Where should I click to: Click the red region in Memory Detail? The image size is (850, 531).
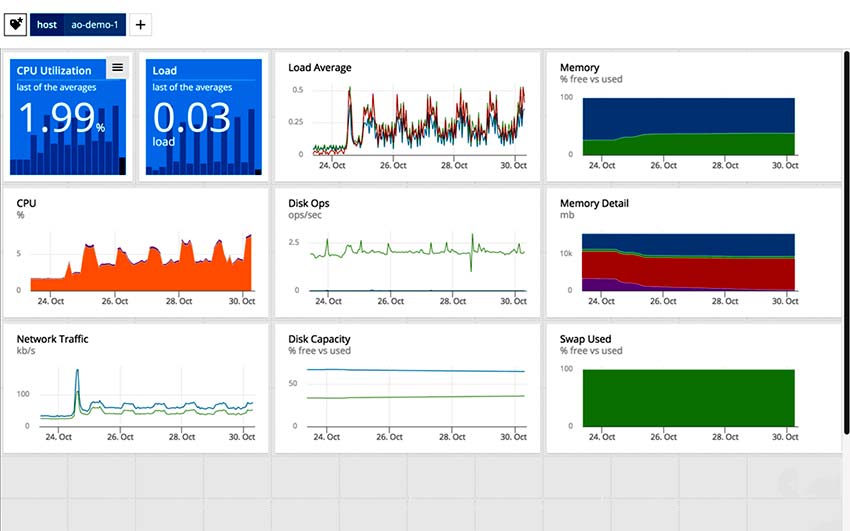coord(700,270)
